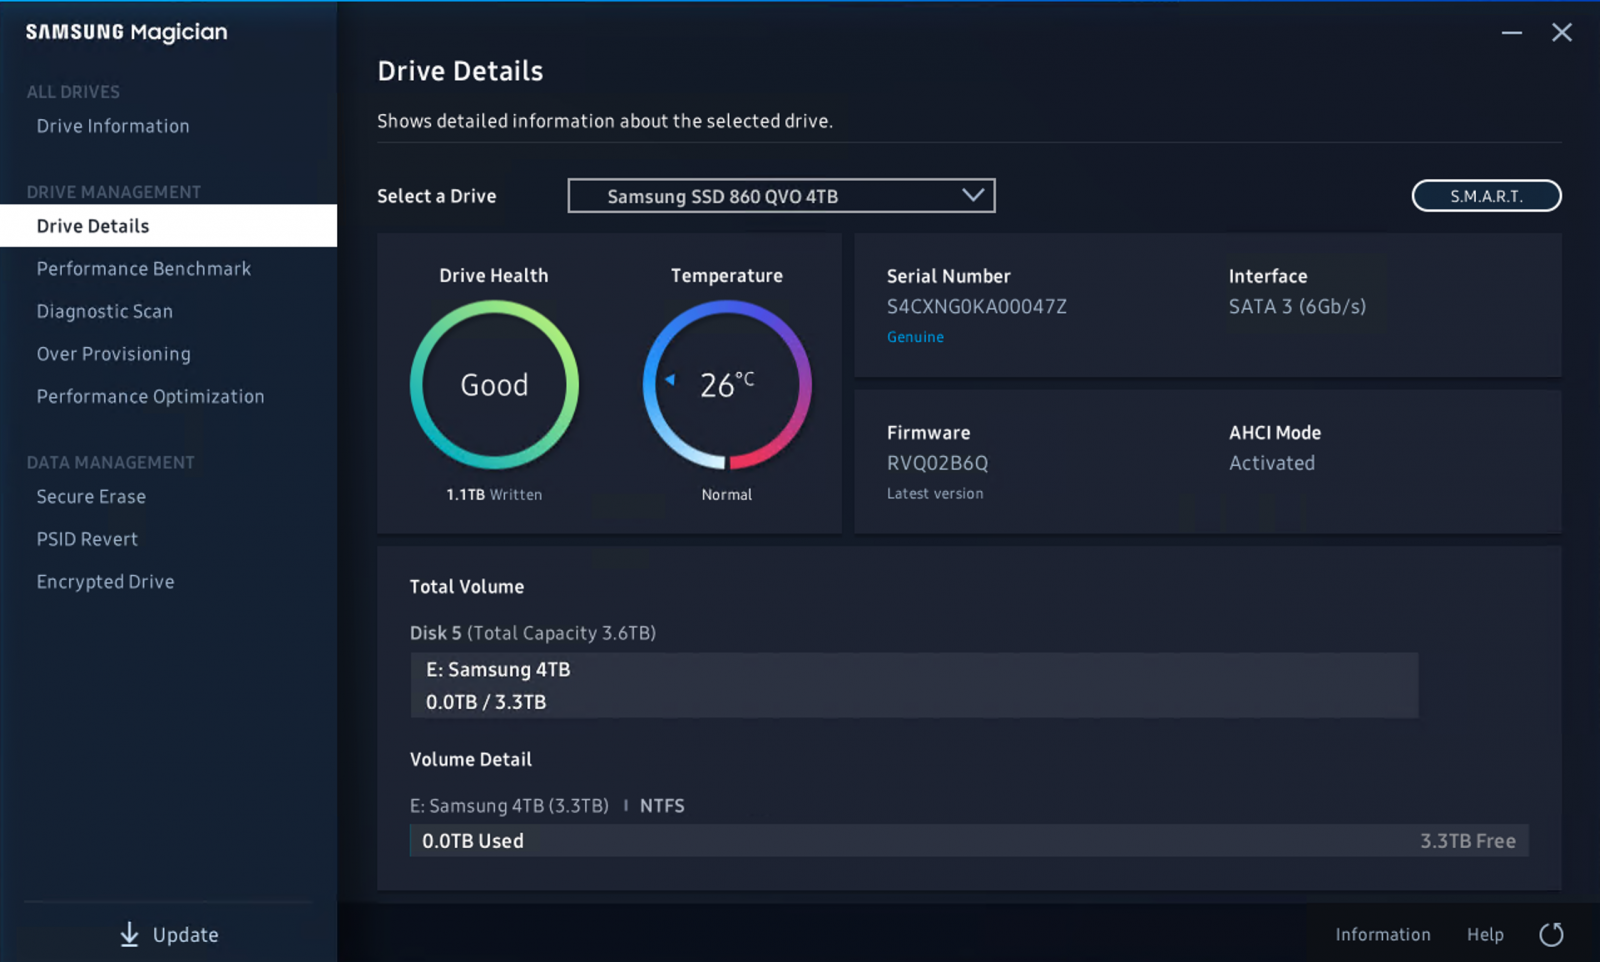Click the Temperature 26°C gauge
Screen dimensions: 1600x962
pyautogui.click(x=727, y=385)
